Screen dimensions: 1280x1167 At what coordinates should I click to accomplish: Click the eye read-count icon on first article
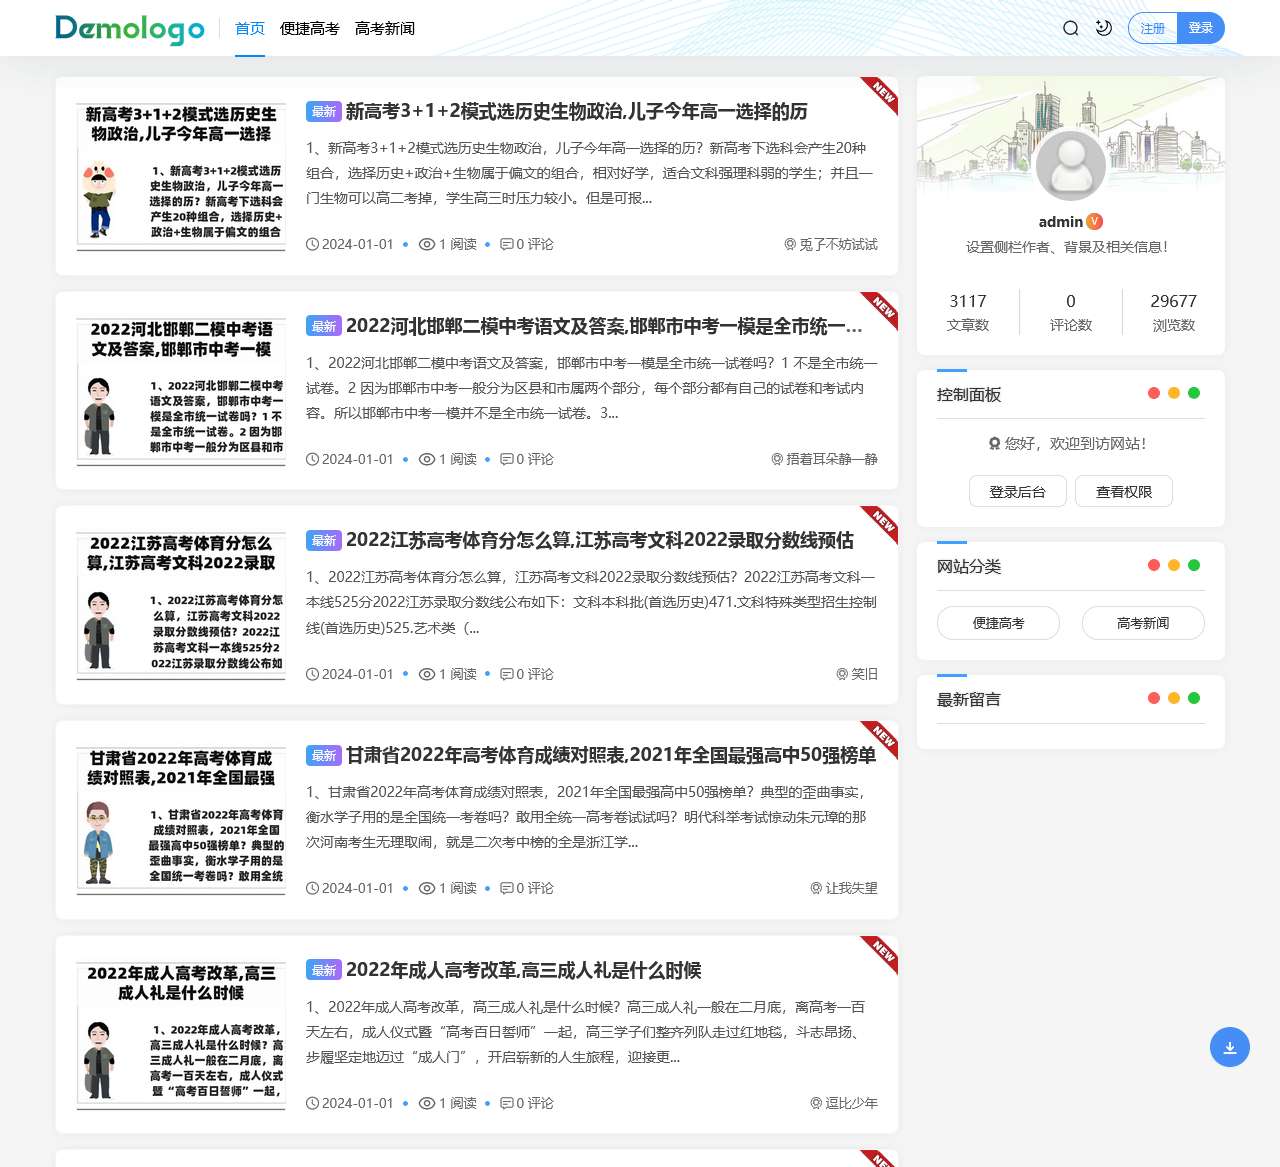pyautogui.click(x=427, y=244)
